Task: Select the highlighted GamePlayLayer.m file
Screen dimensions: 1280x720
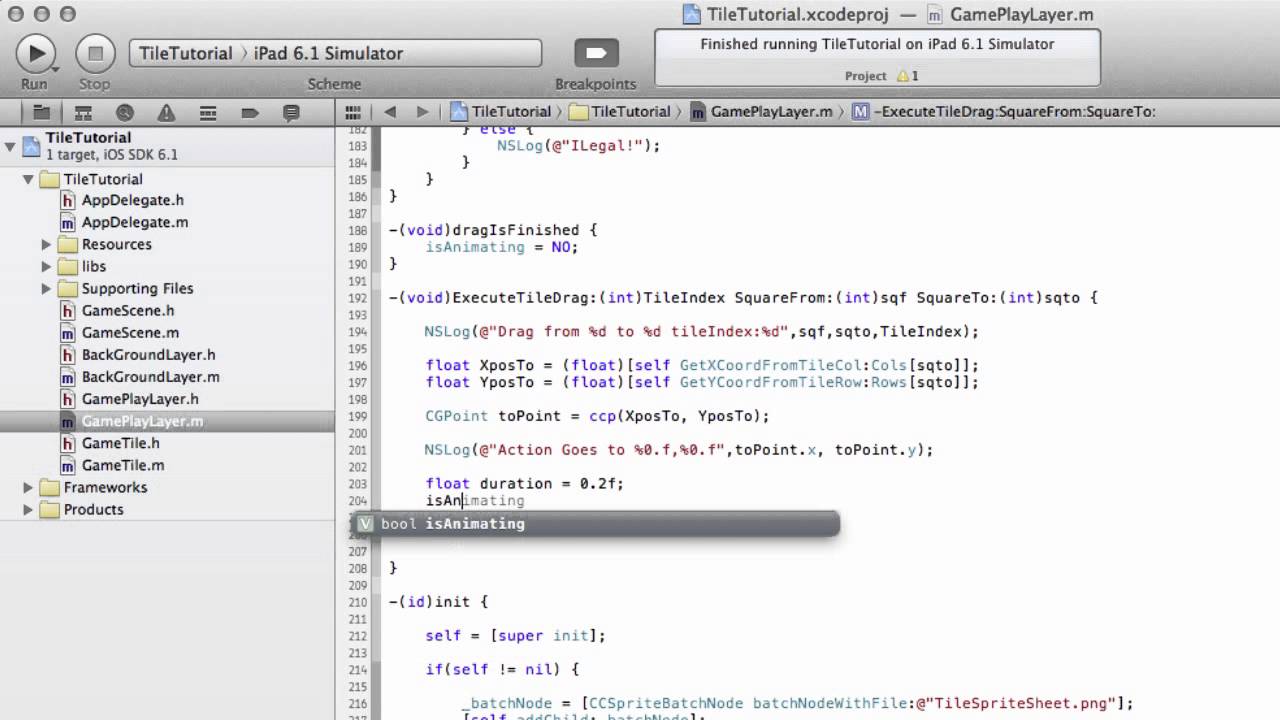Action: click(167, 421)
